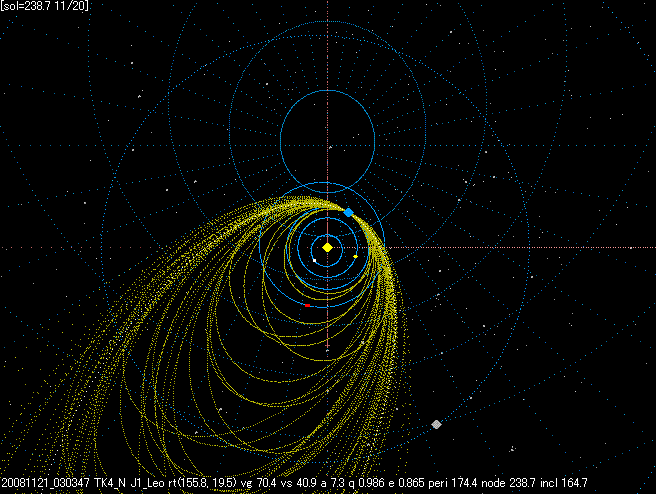656x494 pixels.
Task: Click the sol=238.7 11/20 label
Action: point(45,6)
